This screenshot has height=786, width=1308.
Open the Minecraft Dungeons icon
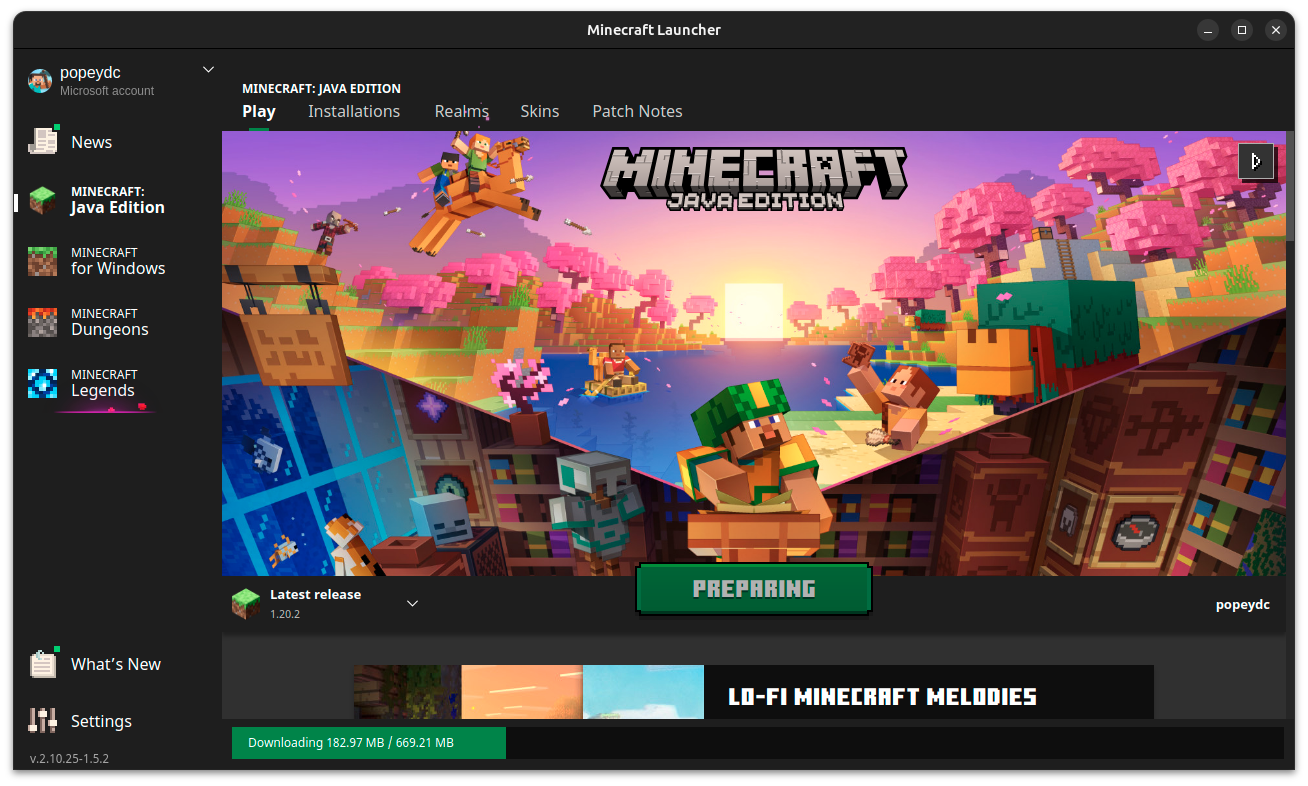pyautogui.click(x=43, y=322)
